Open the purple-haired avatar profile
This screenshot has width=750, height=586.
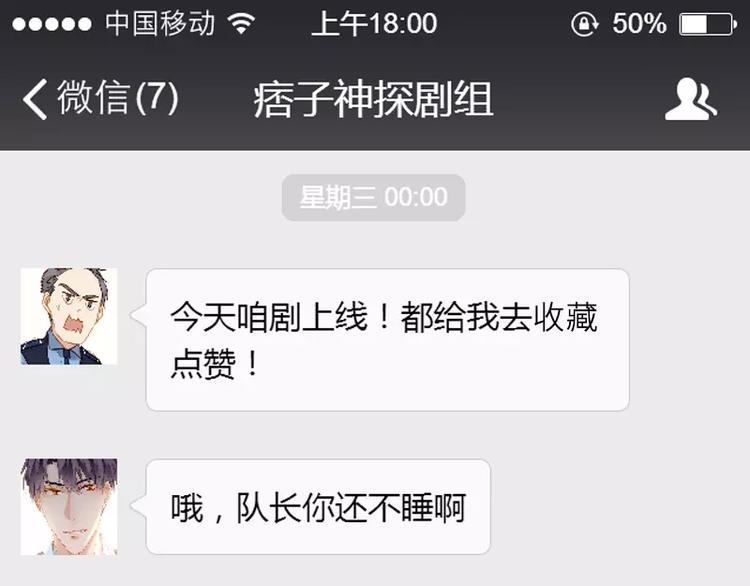(69, 507)
